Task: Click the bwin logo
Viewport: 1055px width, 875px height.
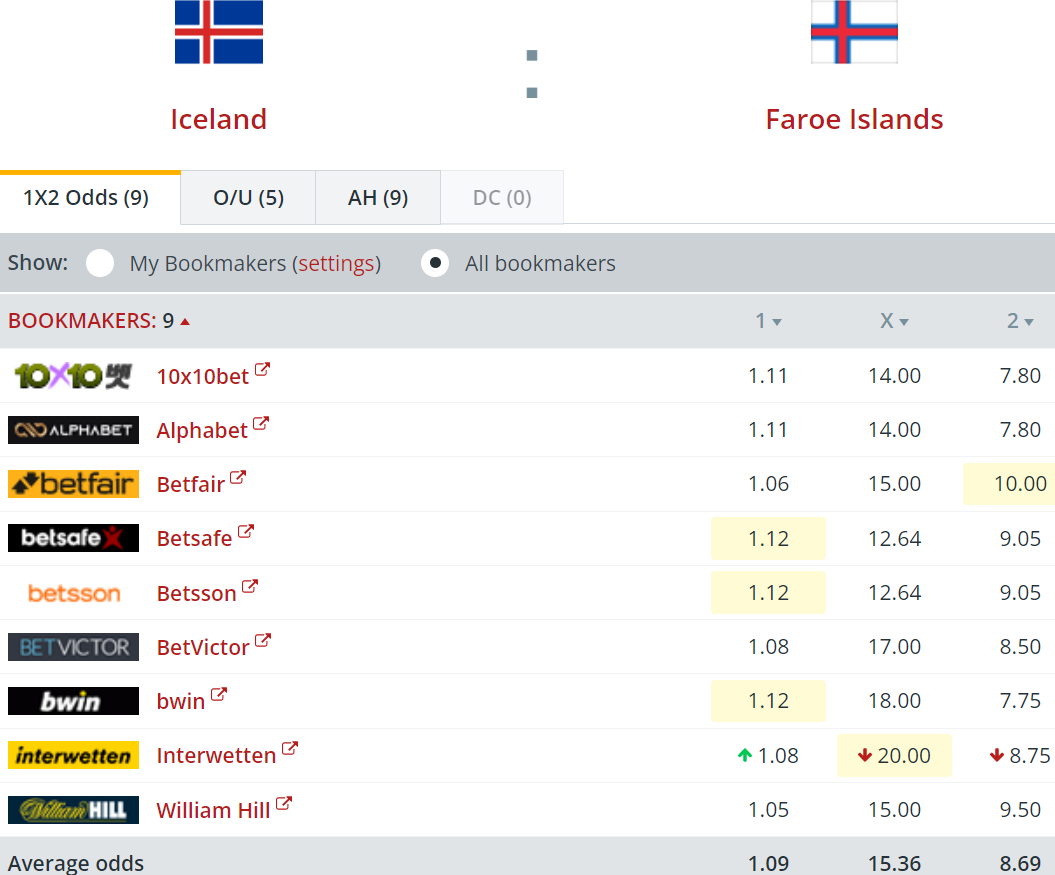Action: (73, 701)
